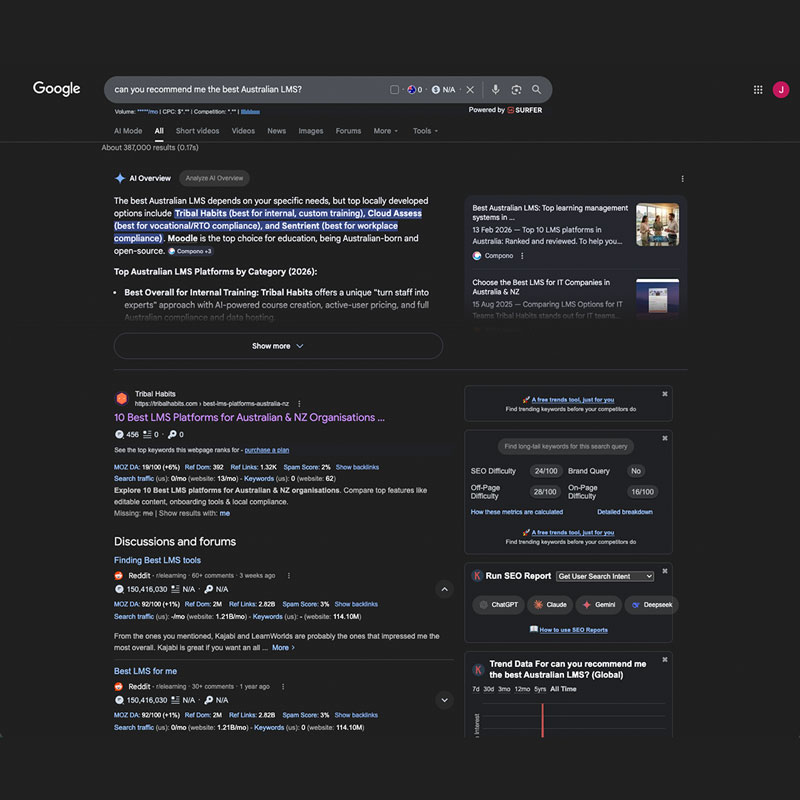Screen dimensions: 800x800
Task: Click the K icon in Trend Data panel
Action: [478, 670]
